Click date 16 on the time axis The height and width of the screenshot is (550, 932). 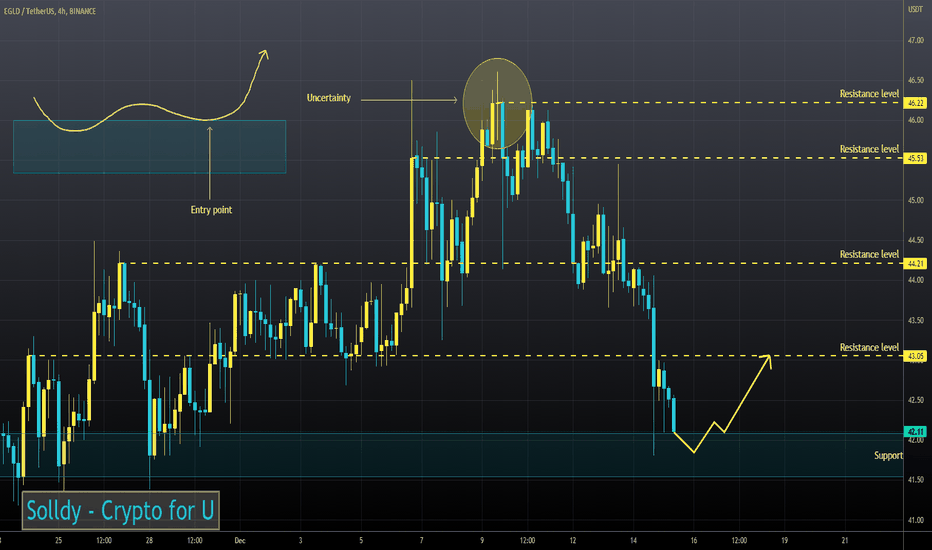coord(694,540)
